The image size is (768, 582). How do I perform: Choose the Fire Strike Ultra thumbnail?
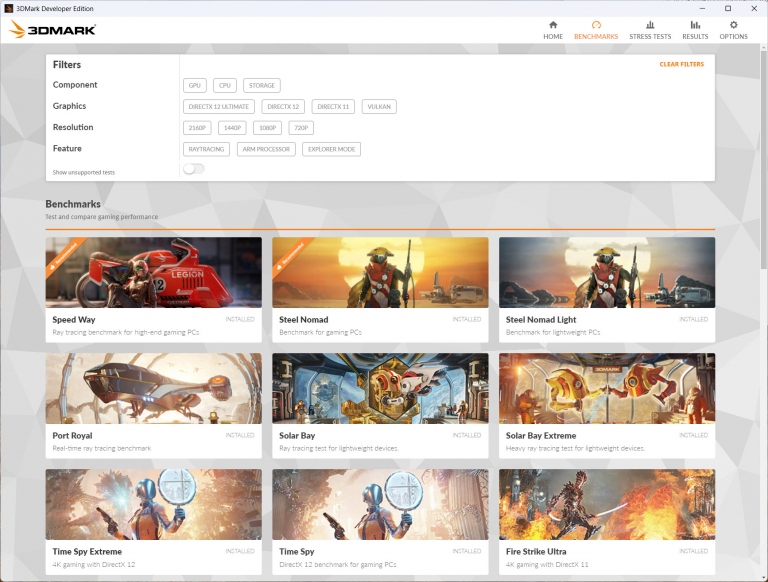pos(607,504)
